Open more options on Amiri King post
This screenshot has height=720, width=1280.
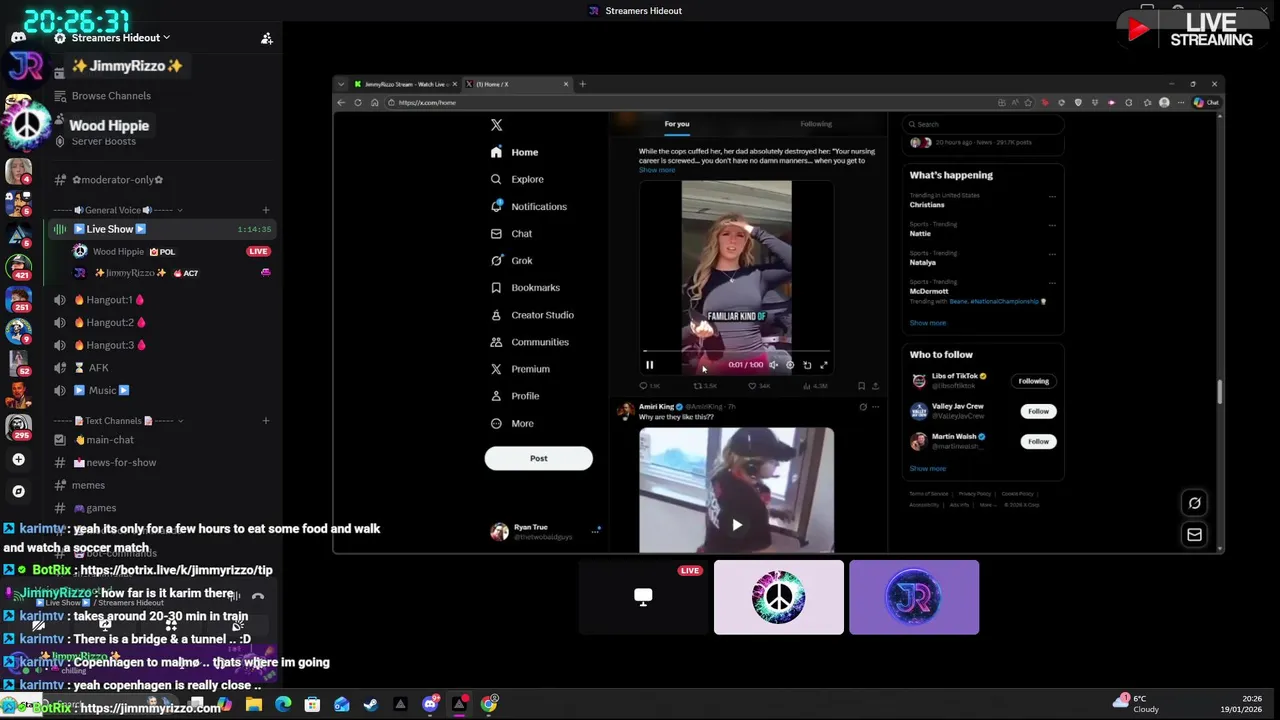(x=875, y=407)
